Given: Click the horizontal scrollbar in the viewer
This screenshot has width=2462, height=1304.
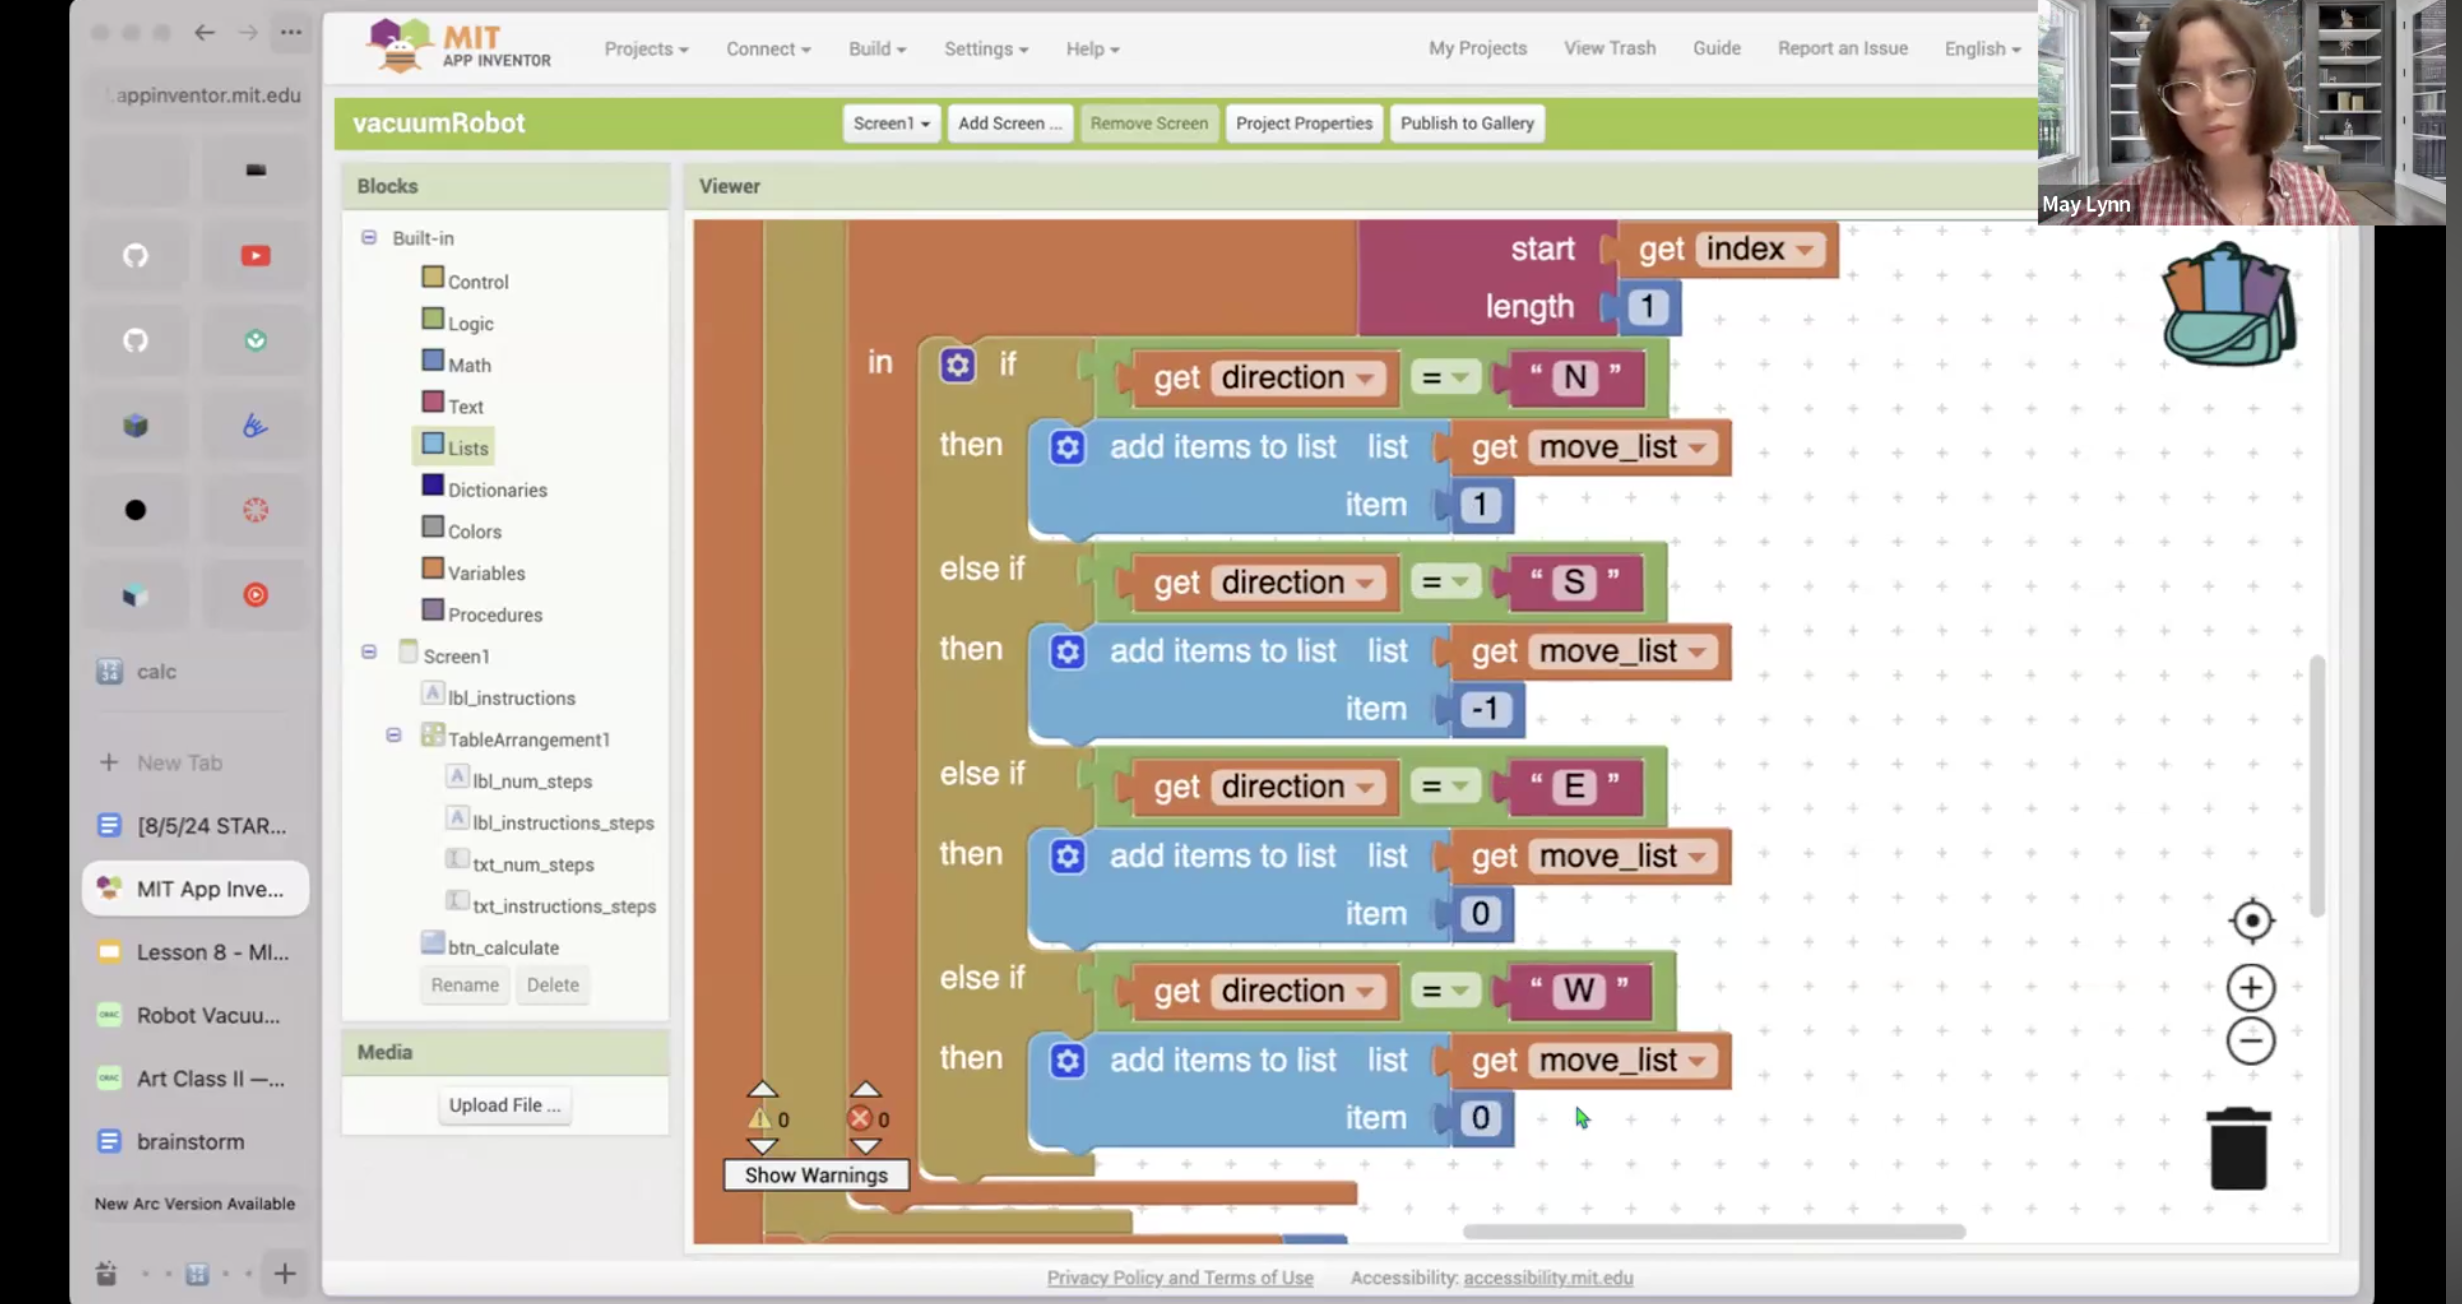Looking at the screenshot, I should [x=1713, y=1231].
